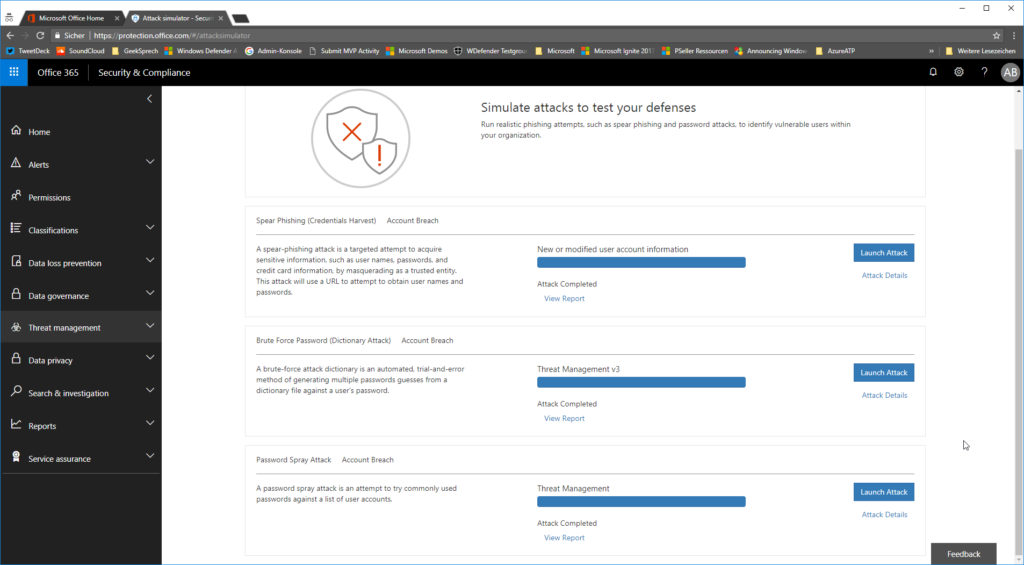
Task: Click the Search & investigation magnifier icon
Action: pos(16,392)
